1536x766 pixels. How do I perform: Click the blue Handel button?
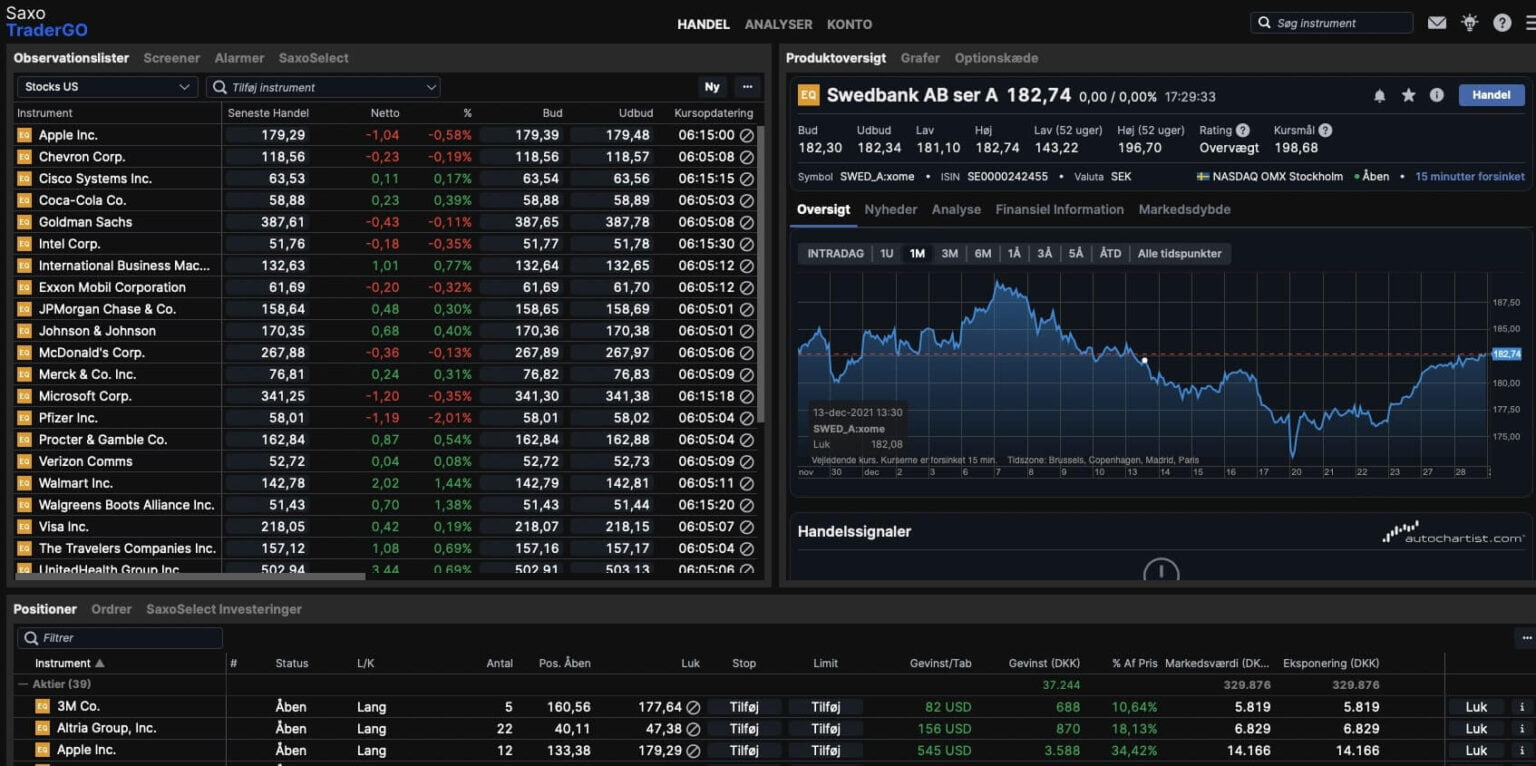1491,95
